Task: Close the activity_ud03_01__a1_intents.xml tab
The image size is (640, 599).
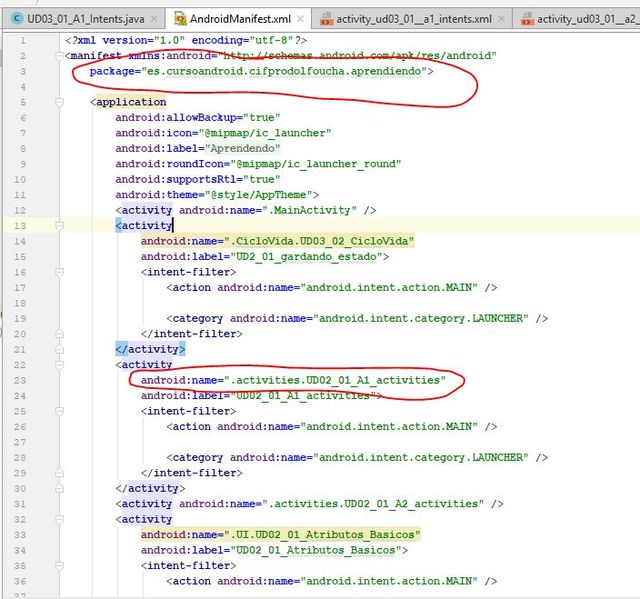Action: pos(502,19)
